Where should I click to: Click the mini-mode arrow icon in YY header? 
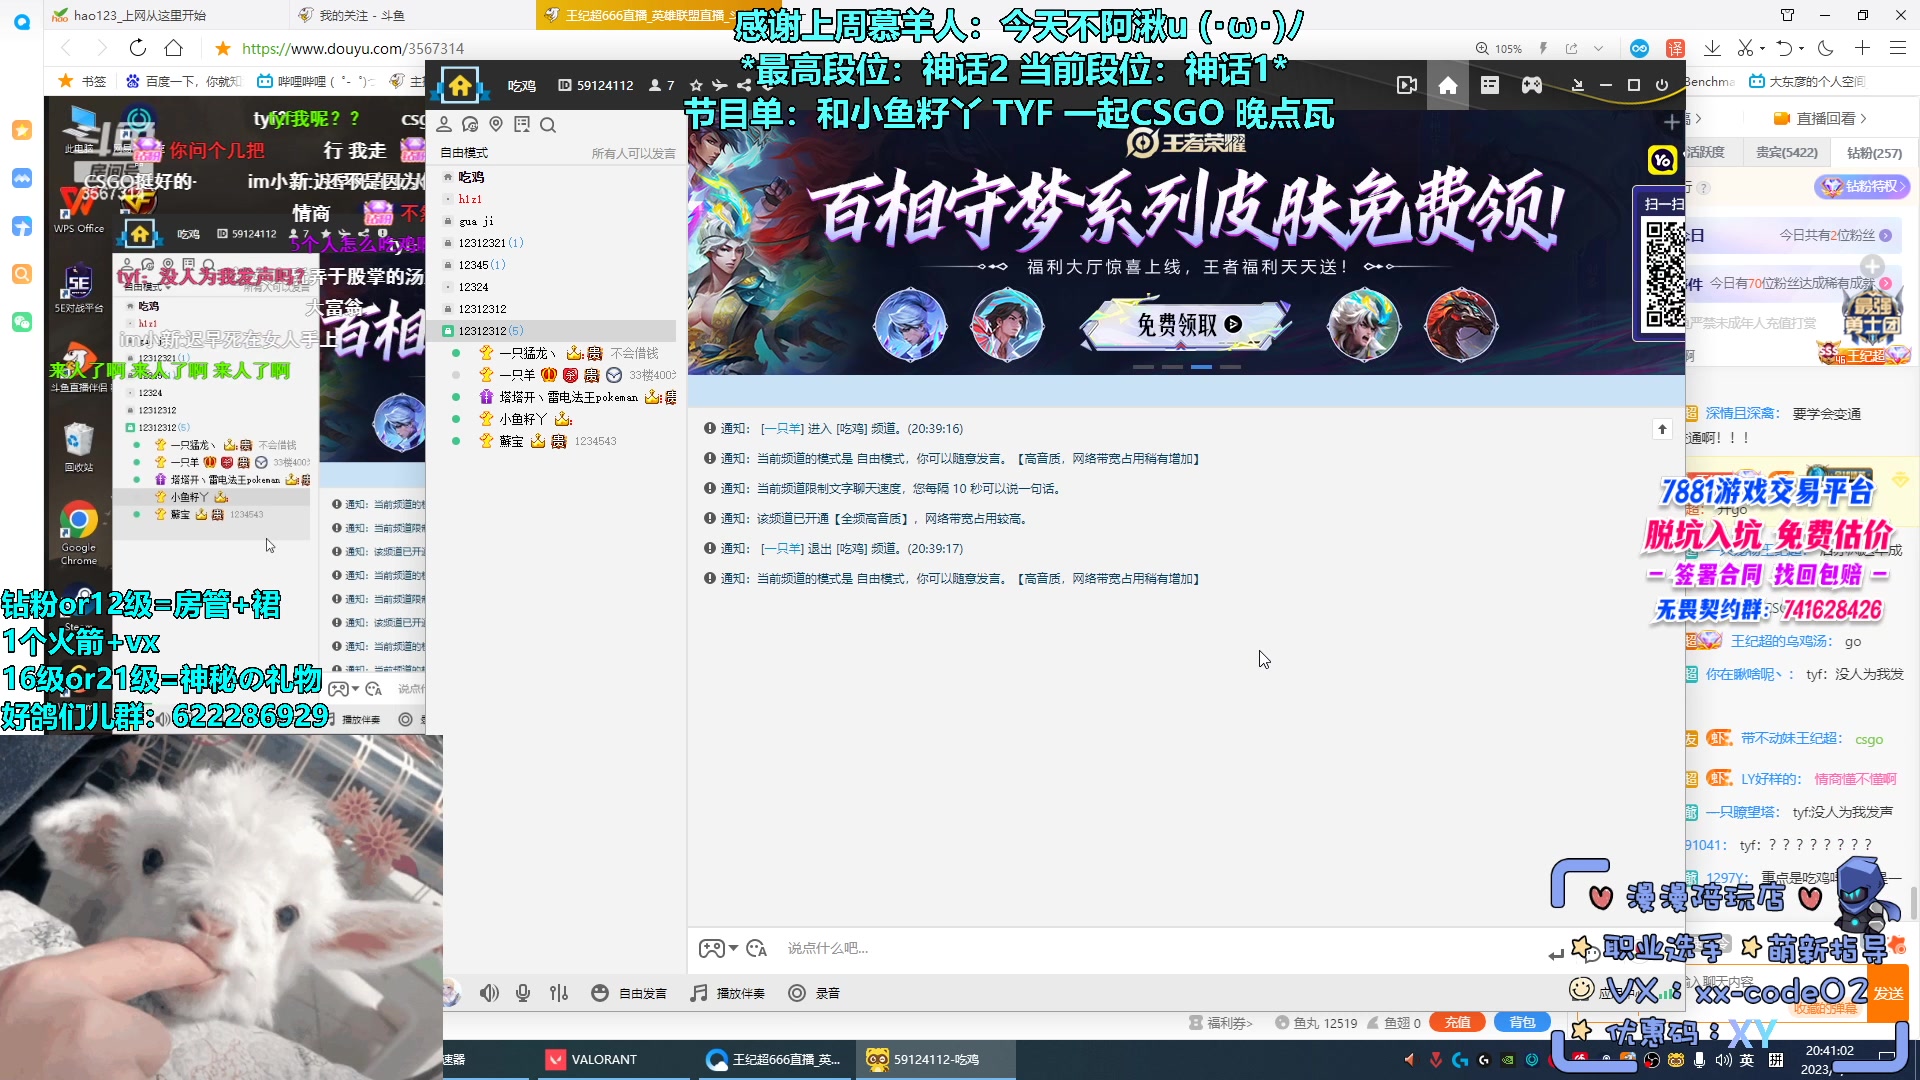[1578, 86]
